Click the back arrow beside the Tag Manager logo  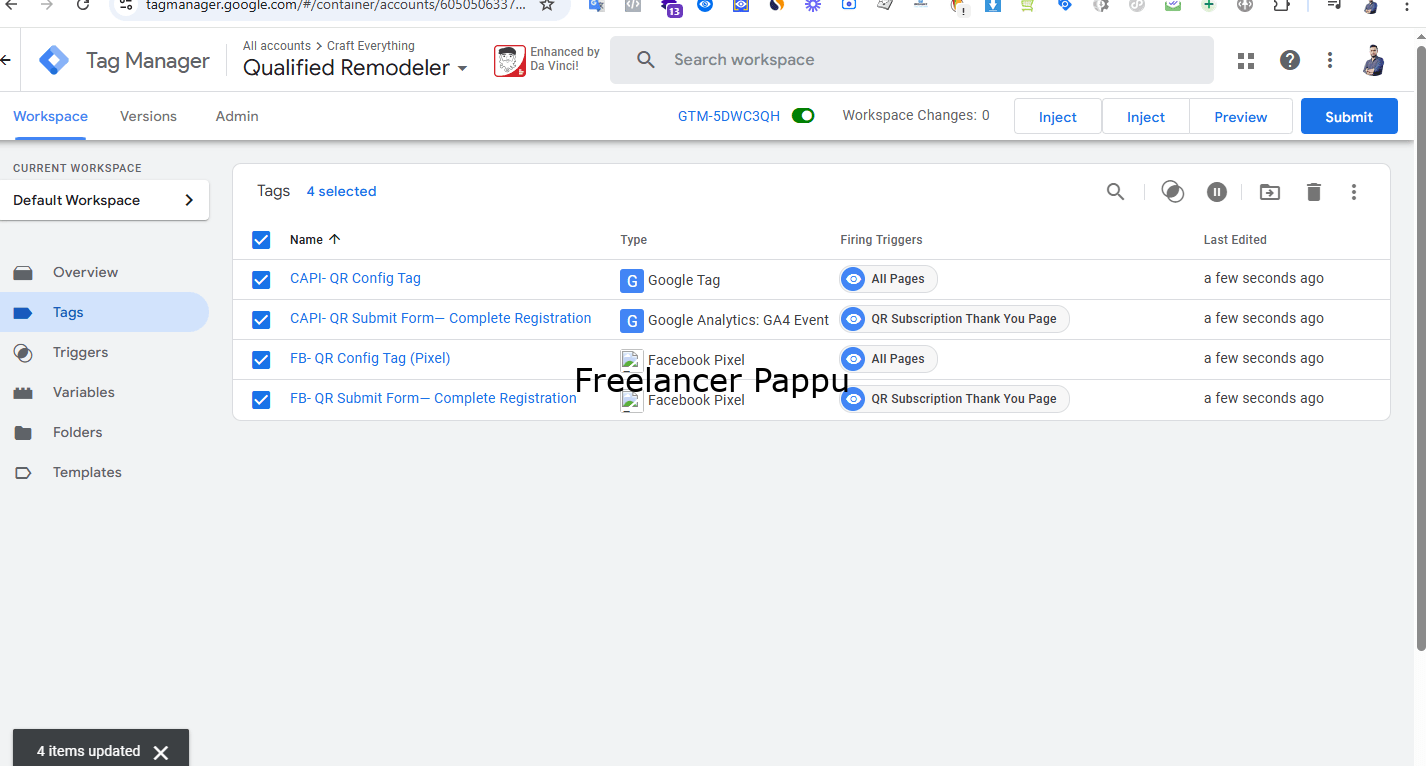(x=6, y=61)
